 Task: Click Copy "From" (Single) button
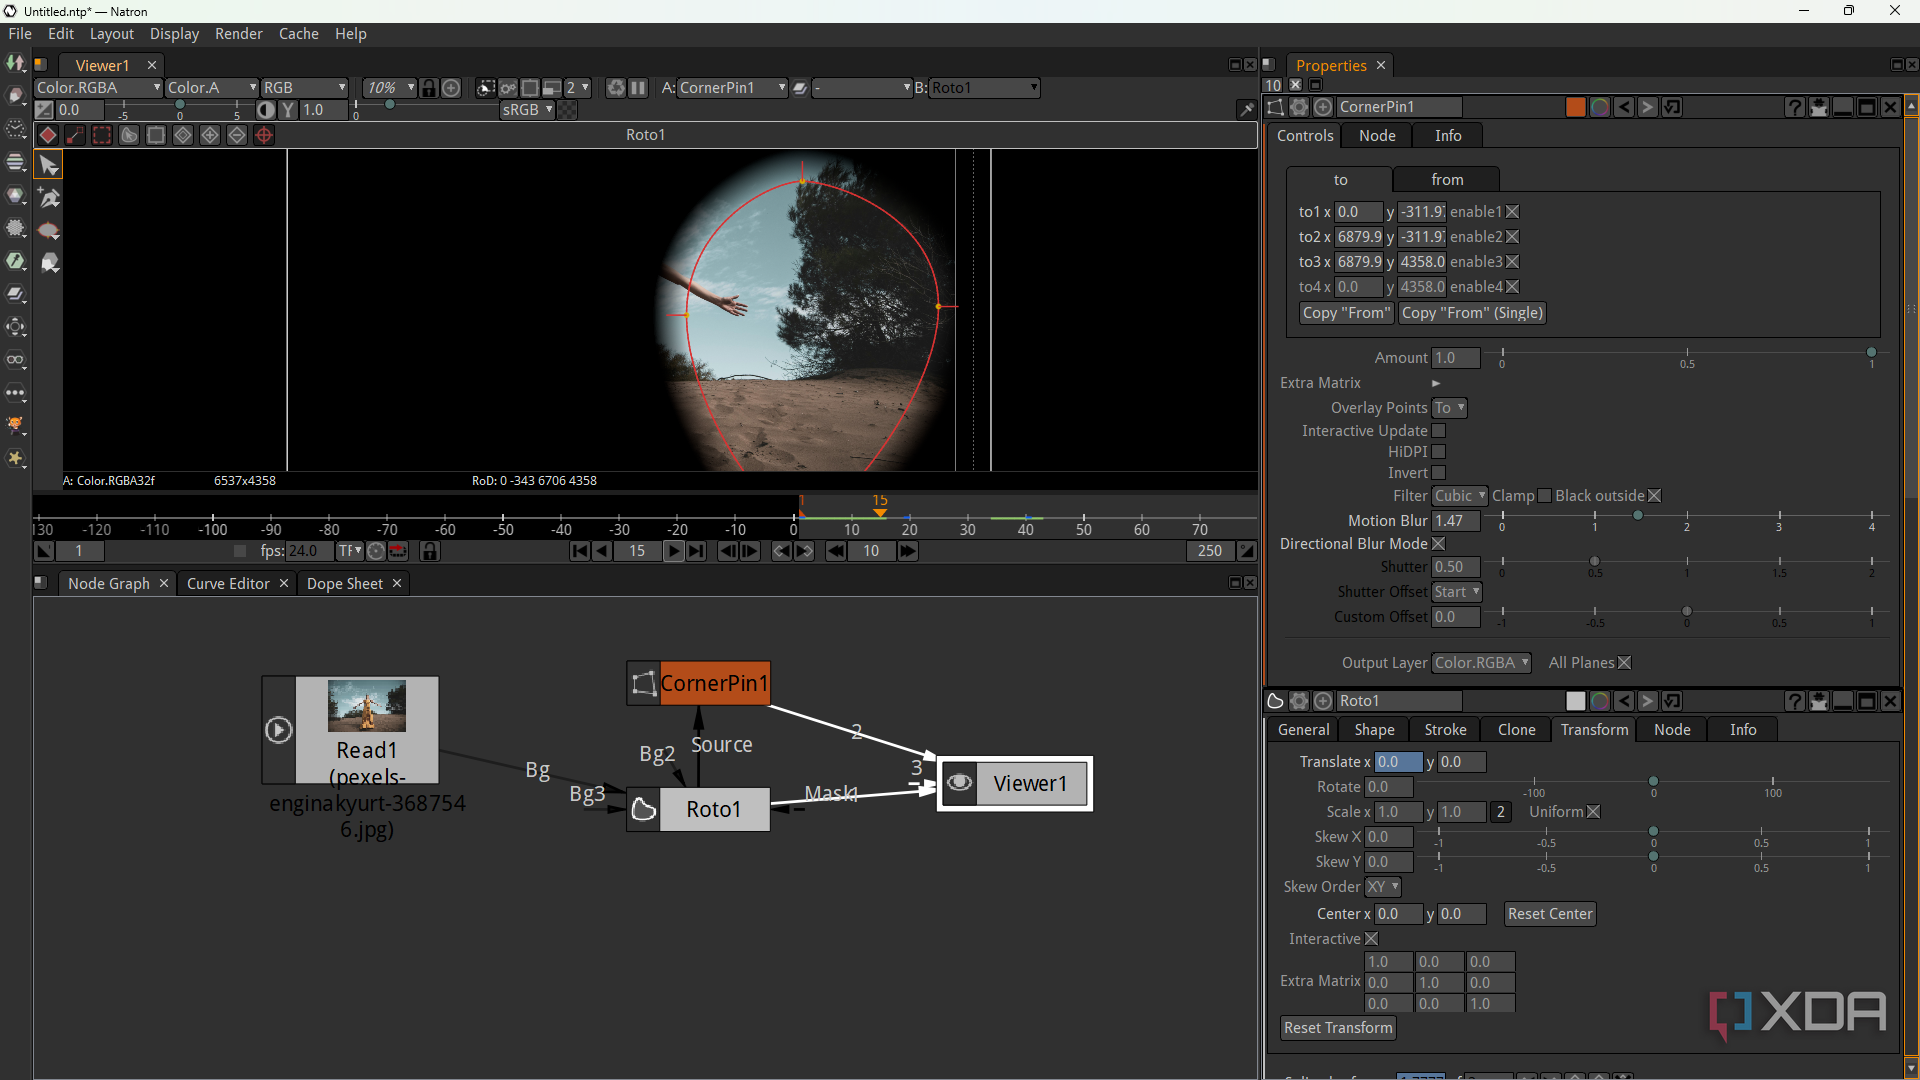coord(1472,313)
